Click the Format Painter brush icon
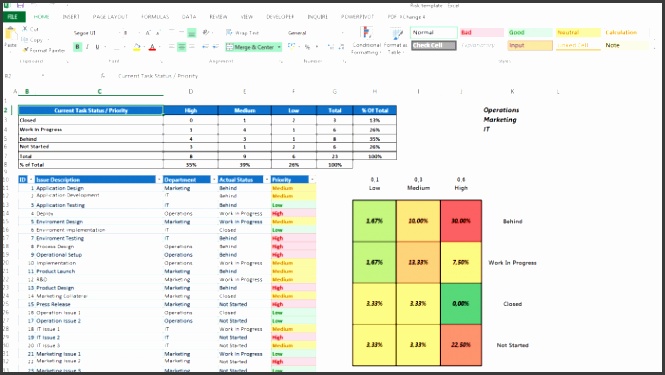 [x=25, y=50]
